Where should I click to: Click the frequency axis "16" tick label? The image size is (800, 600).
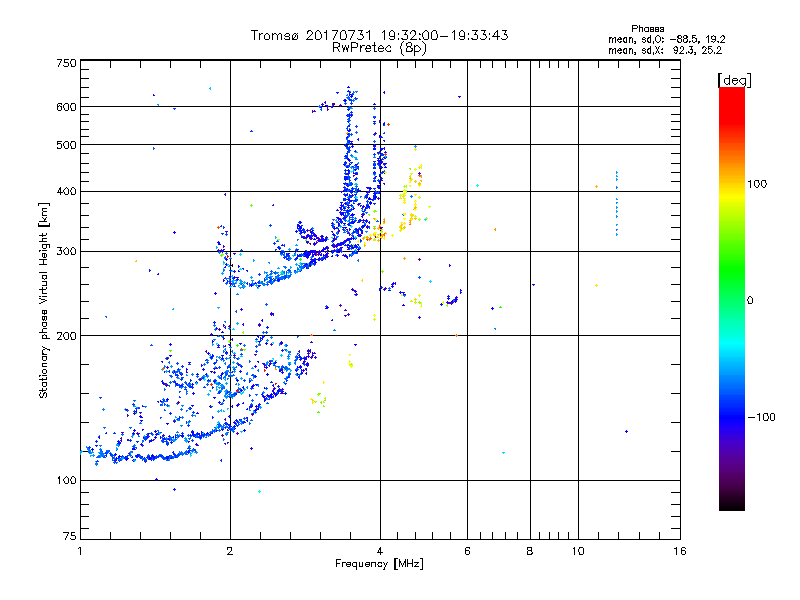pyautogui.click(x=680, y=551)
